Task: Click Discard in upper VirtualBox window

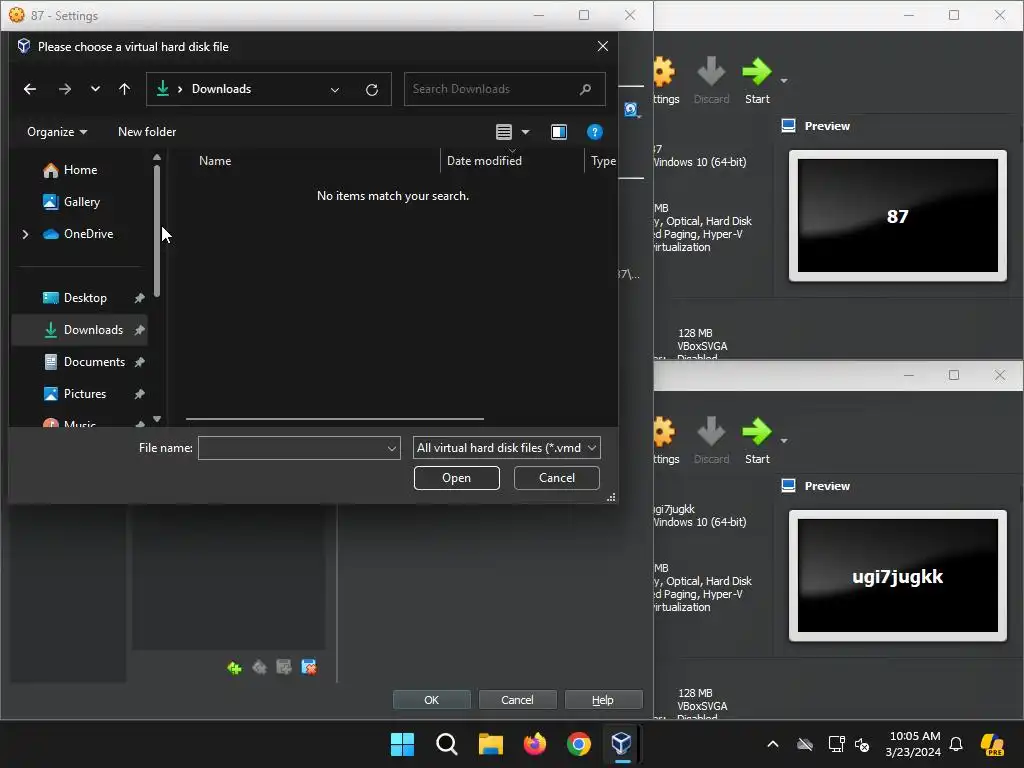Action: pos(711,81)
